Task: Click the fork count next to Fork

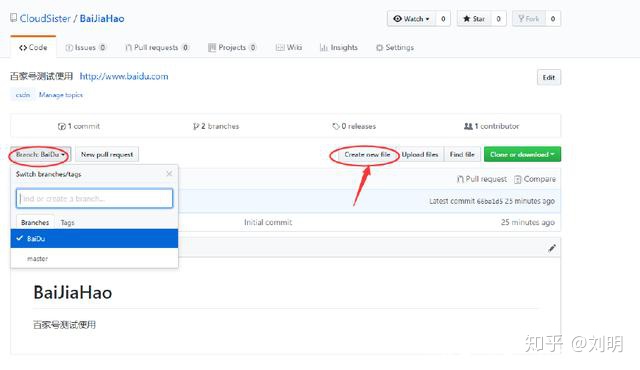Action: click(x=553, y=19)
